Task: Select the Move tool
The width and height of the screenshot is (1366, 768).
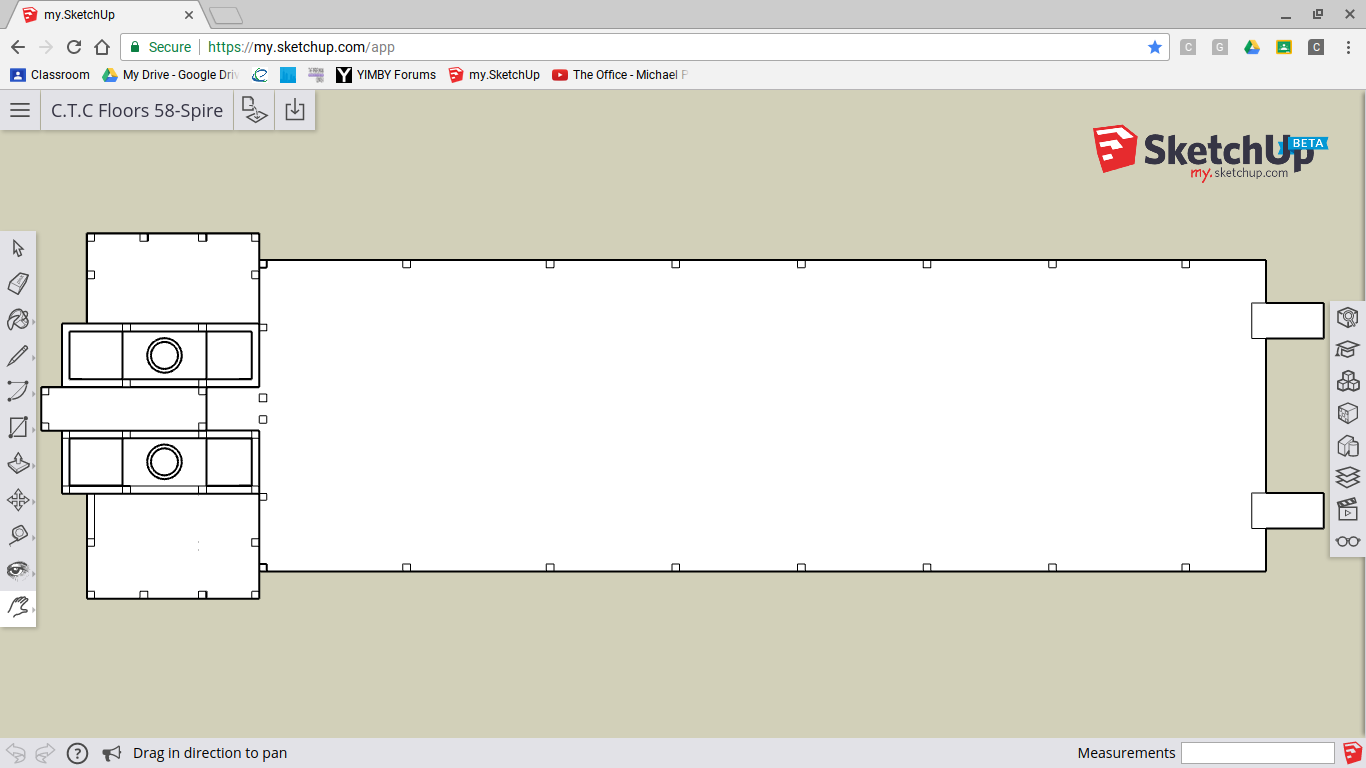Action: 18,500
